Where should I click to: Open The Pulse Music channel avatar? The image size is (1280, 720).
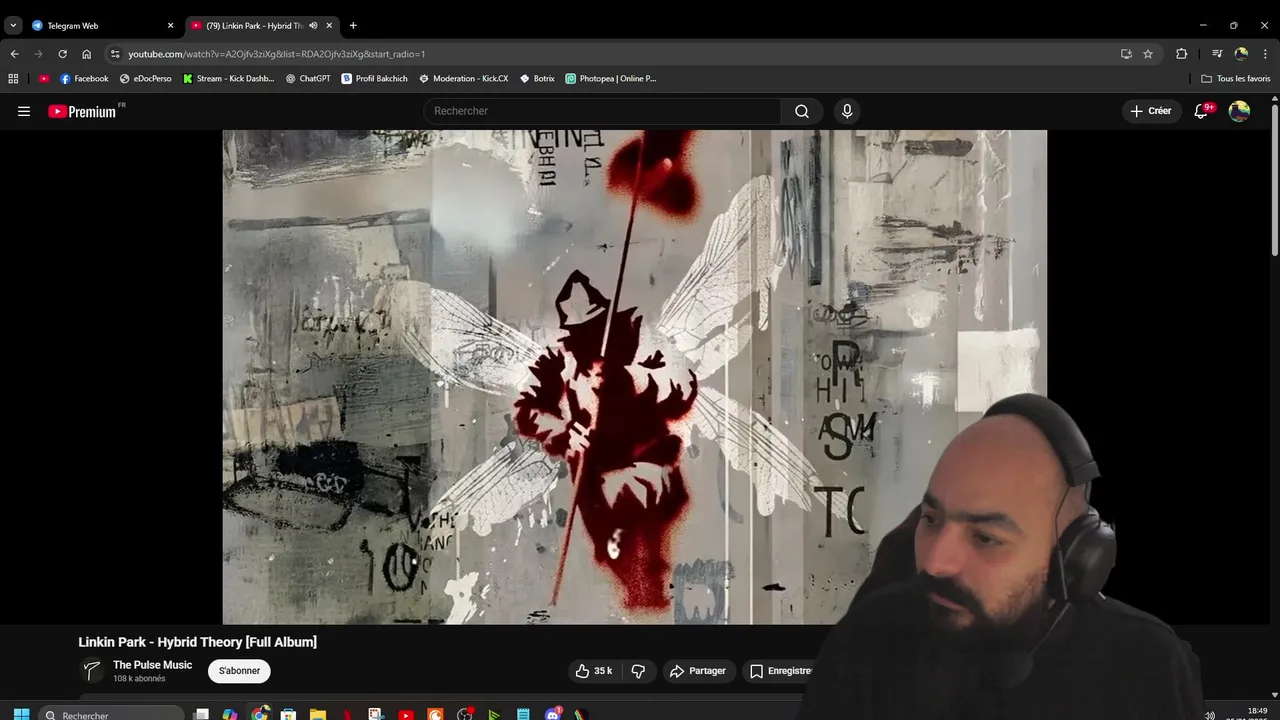(x=92, y=671)
